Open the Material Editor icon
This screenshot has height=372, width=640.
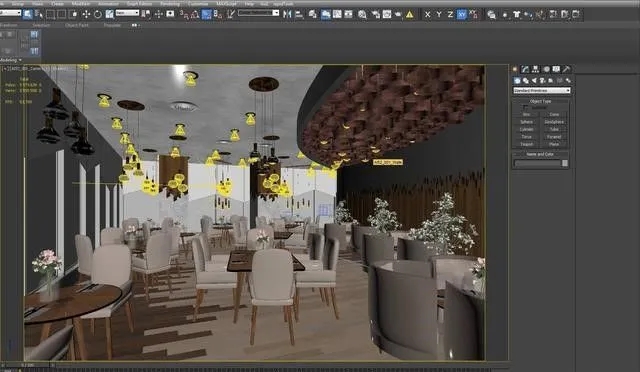point(362,14)
